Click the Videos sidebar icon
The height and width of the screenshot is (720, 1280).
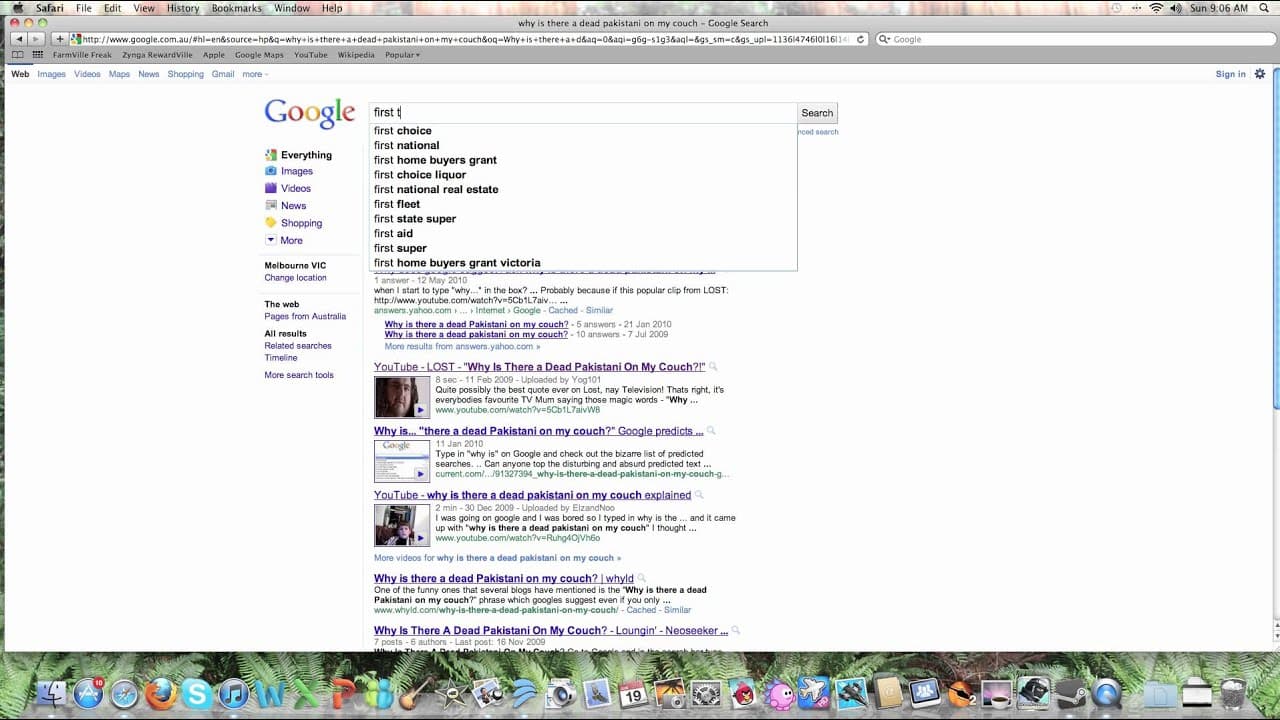[x=271, y=188]
